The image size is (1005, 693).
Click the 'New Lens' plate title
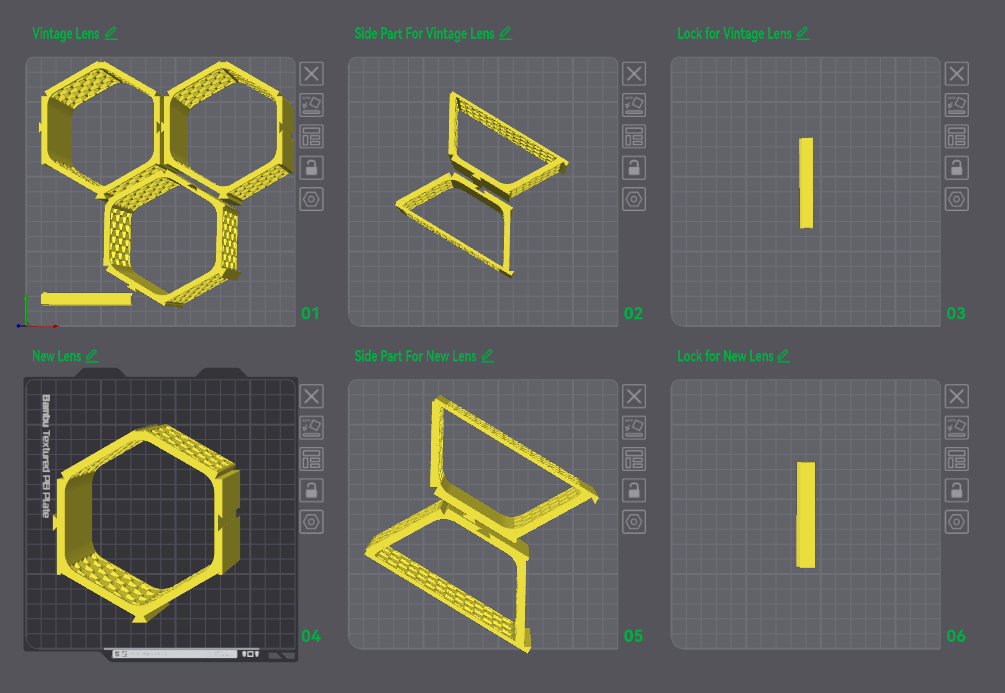56,356
